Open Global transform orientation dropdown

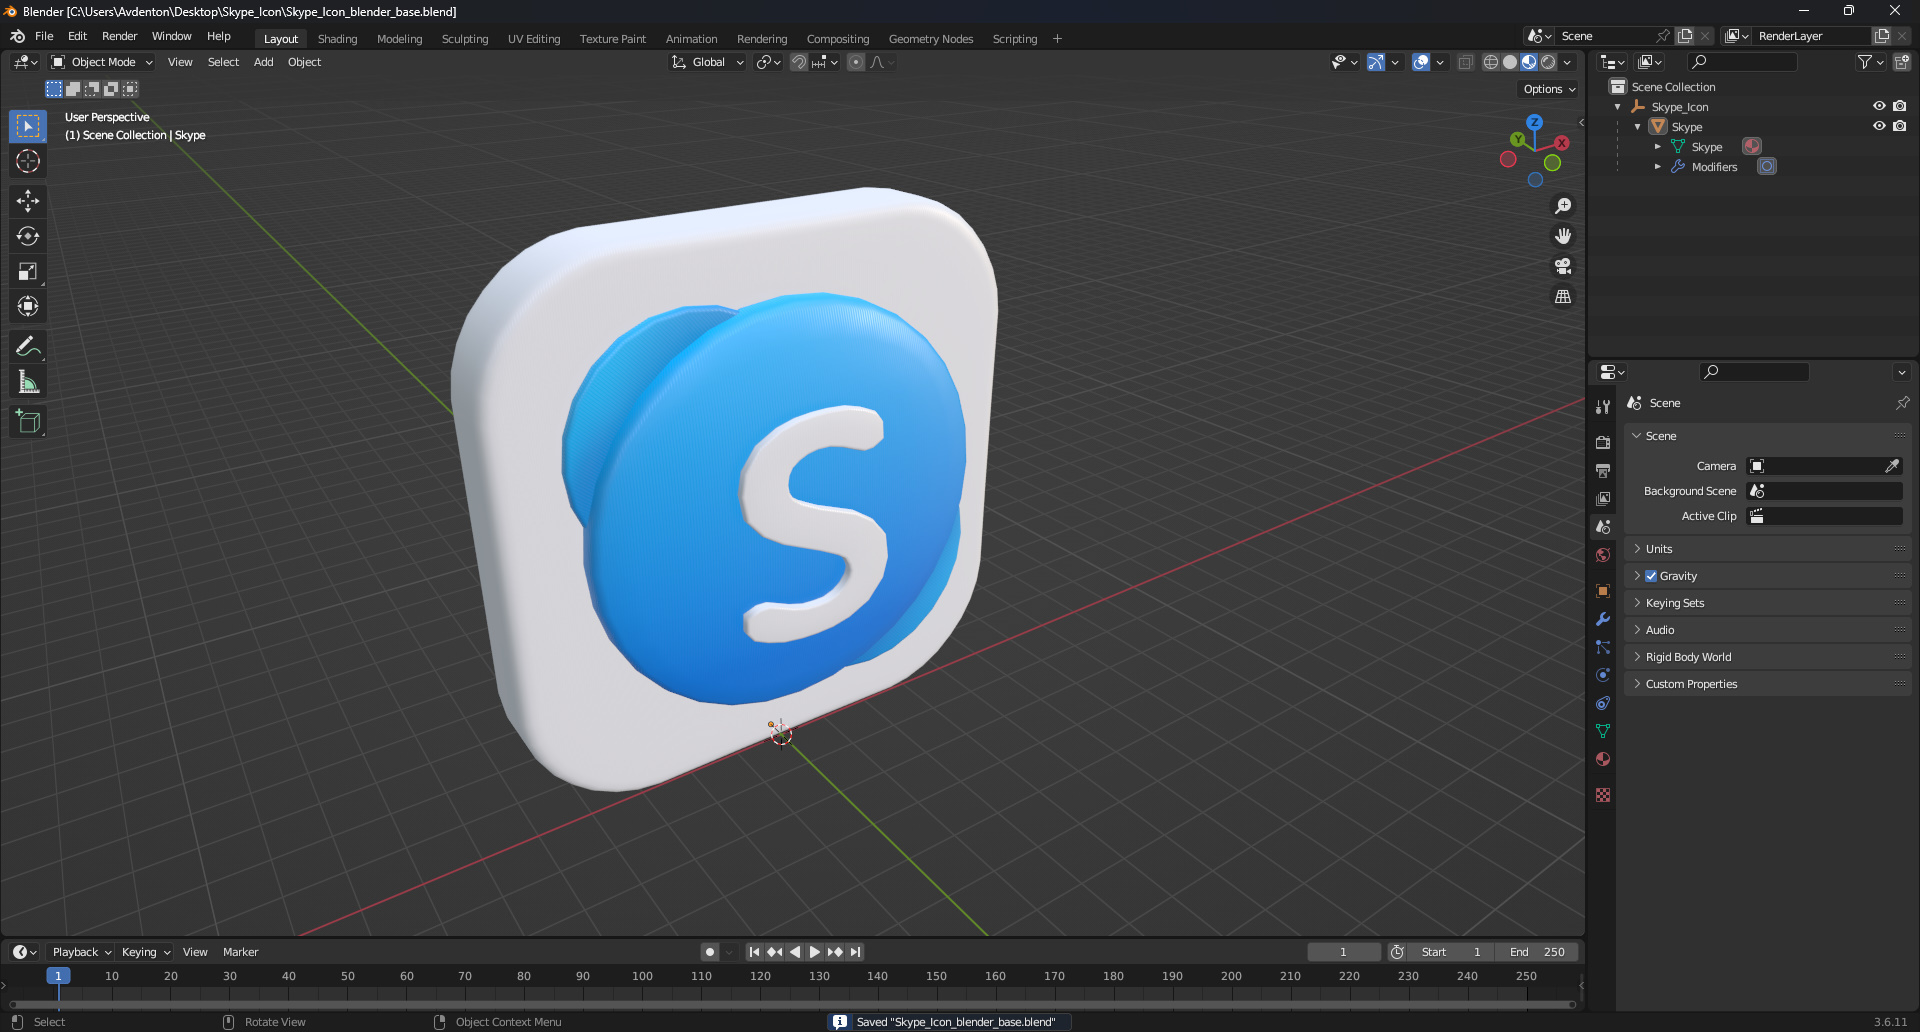point(708,62)
